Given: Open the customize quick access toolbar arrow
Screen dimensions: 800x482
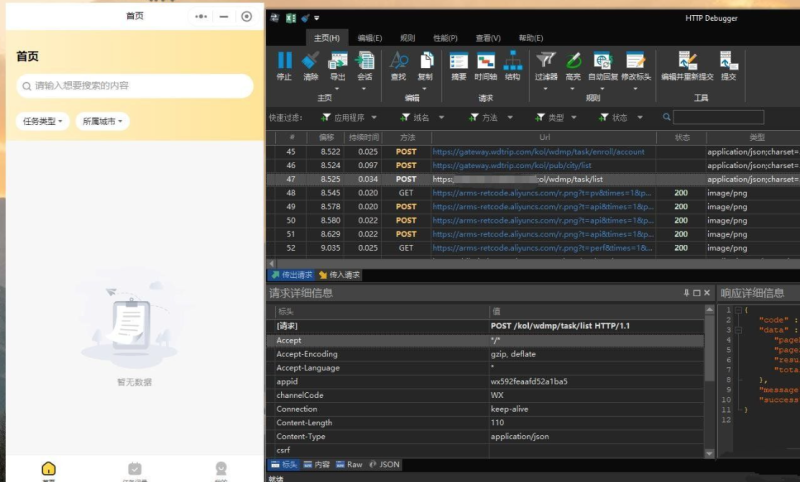Looking at the screenshot, I should point(317,18).
